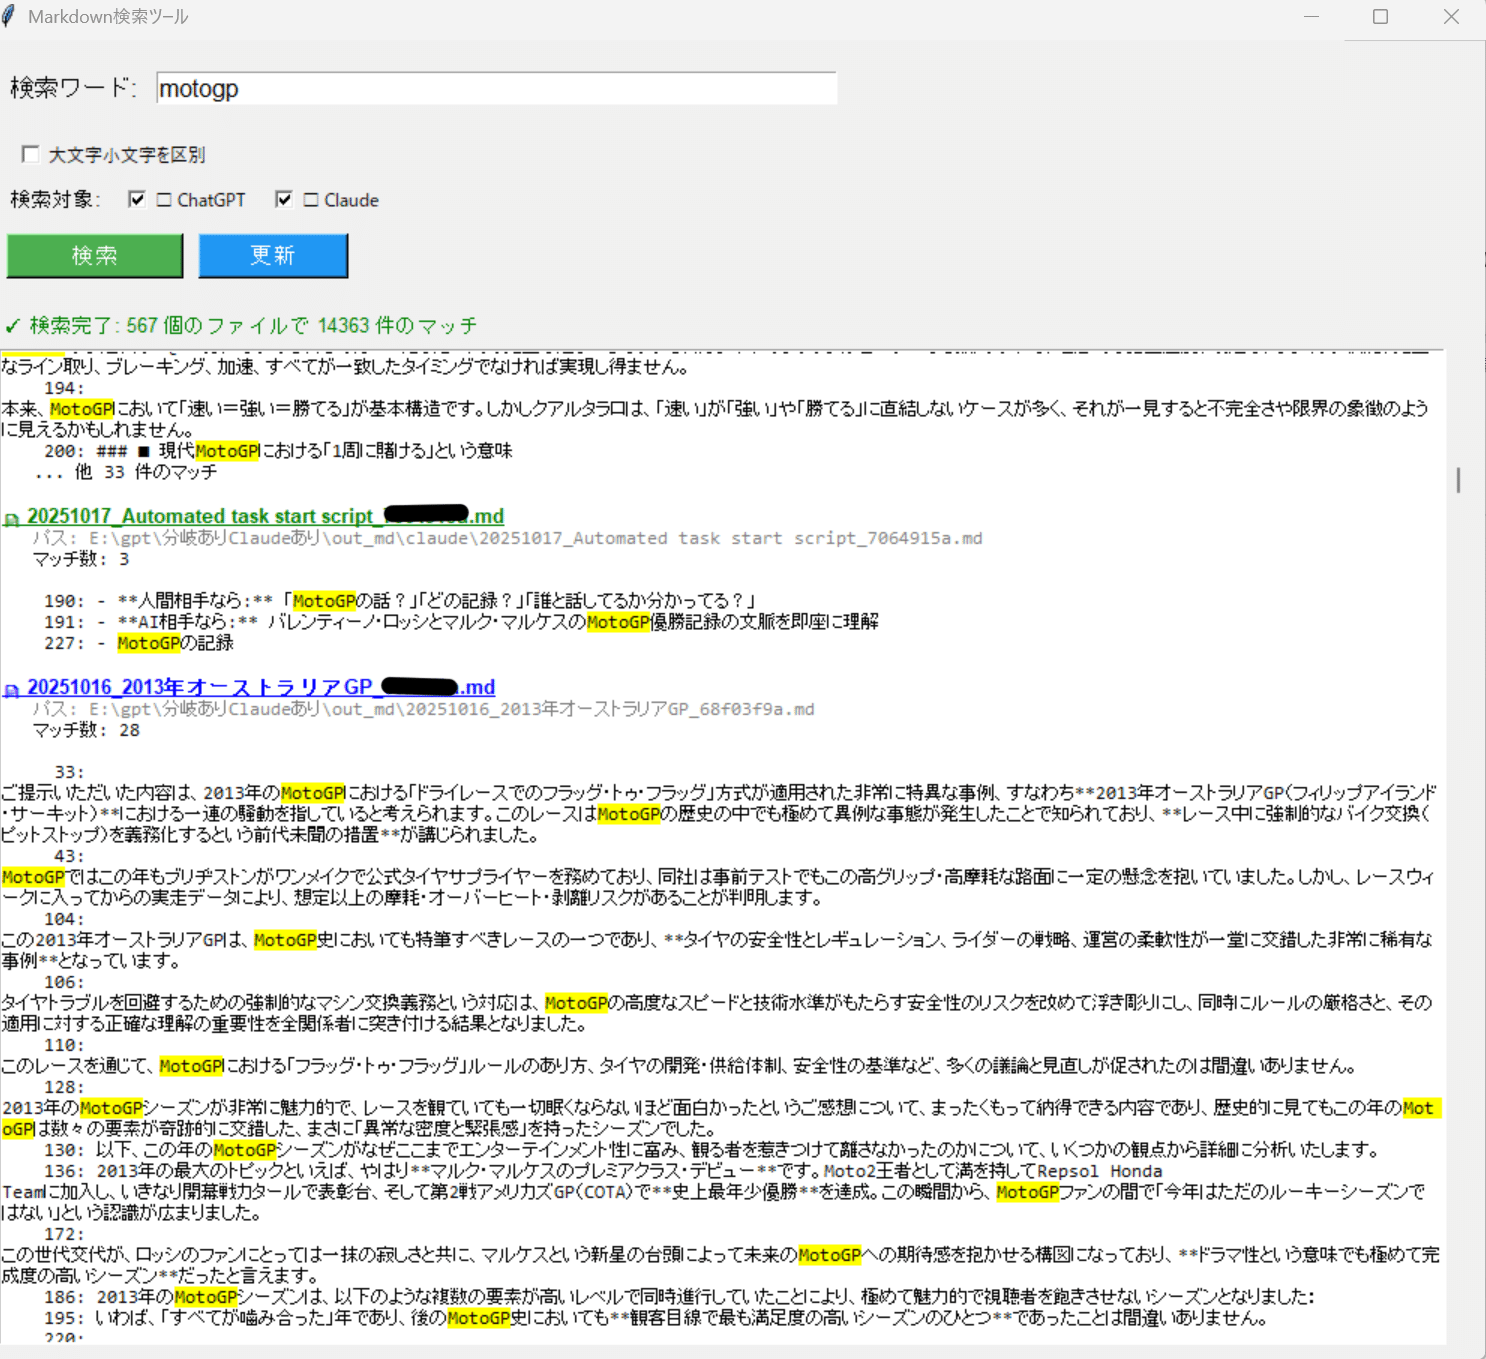Maximize the Markdown検索ツール window
This screenshot has height=1359, width=1486.
1381,17
